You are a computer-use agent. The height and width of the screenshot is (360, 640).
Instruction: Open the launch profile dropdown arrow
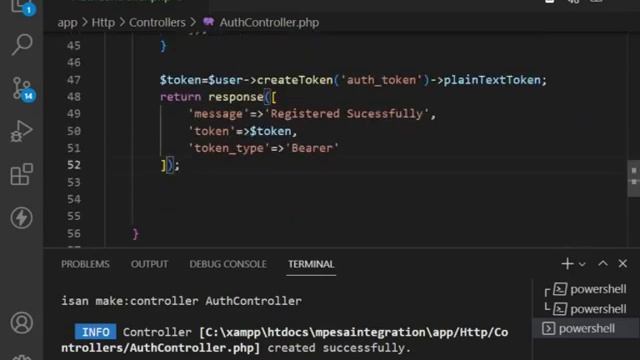pyautogui.click(x=582, y=264)
